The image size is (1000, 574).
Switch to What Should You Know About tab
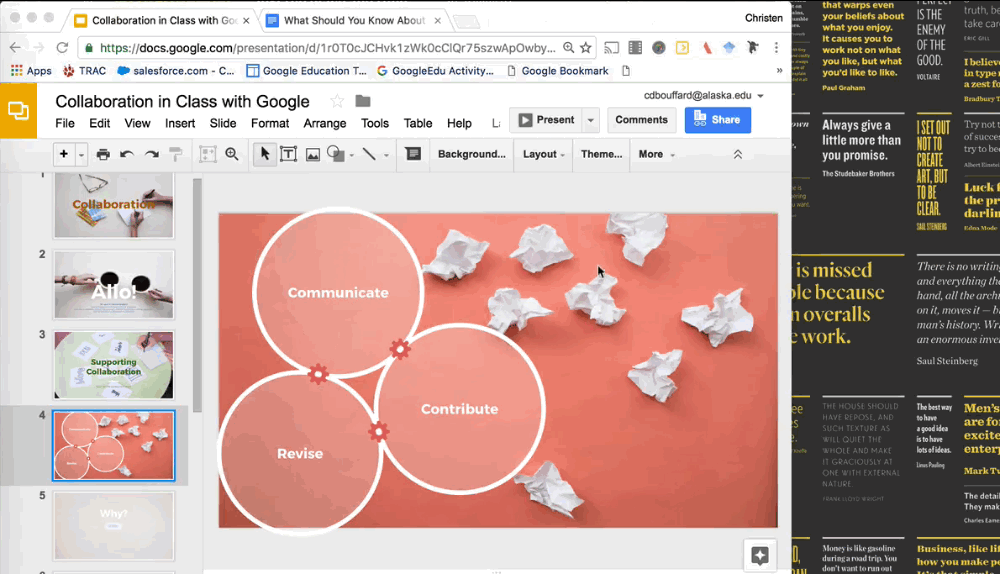pyautogui.click(x=354, y=20)
